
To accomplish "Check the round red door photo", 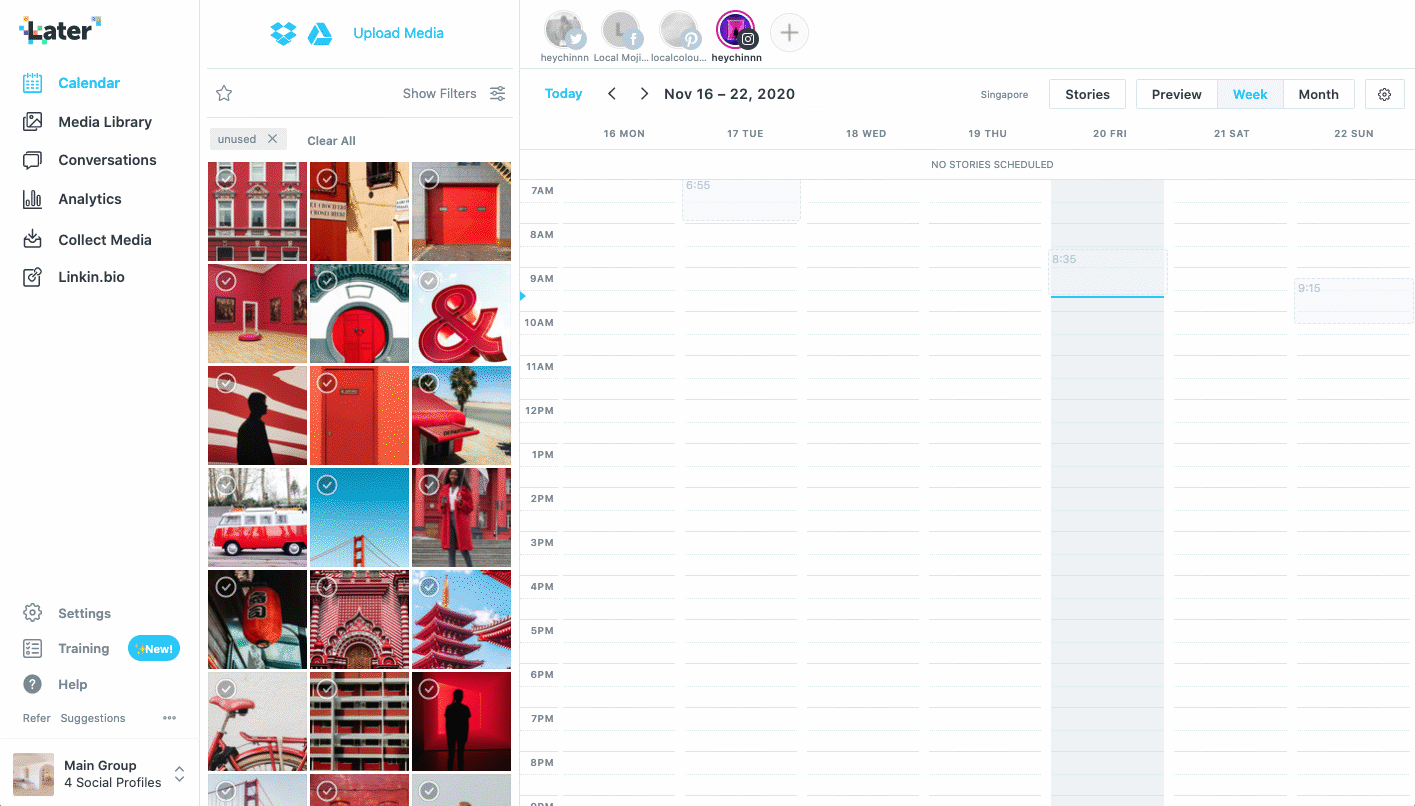I will [327, 281].
